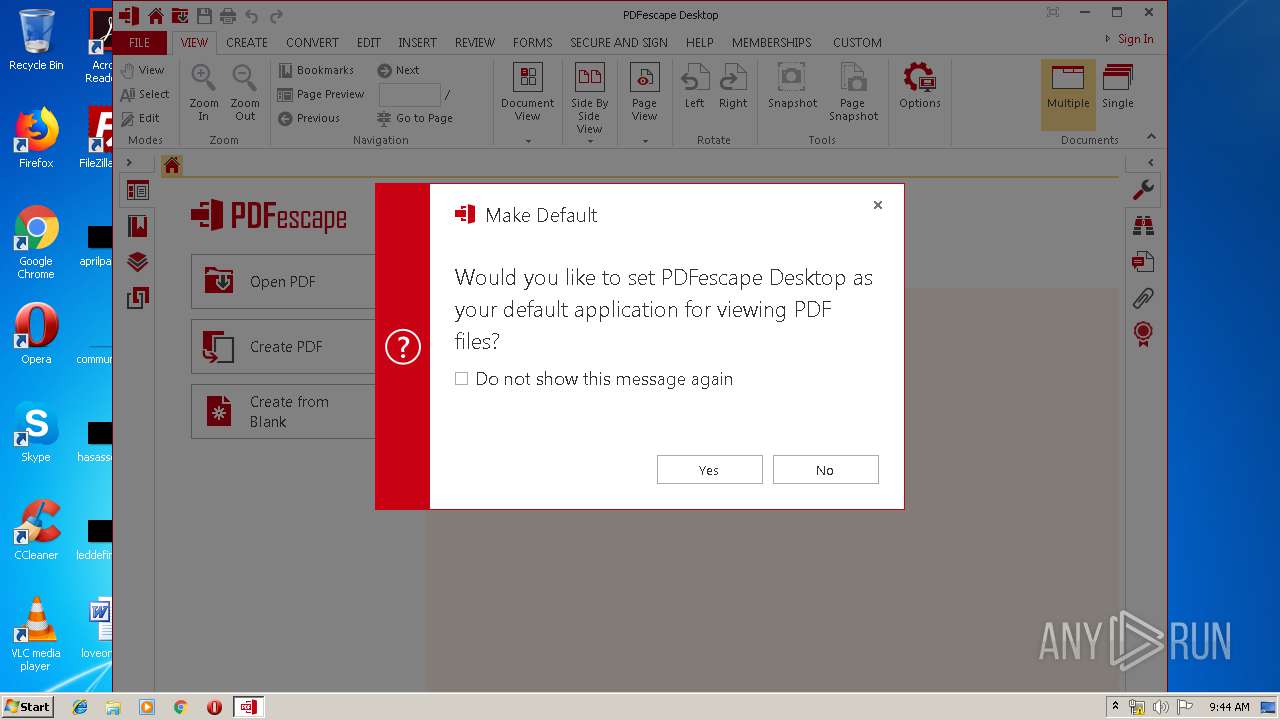This screenshot has width=1280, height=720.
Task: Click Create from Blank button
Action: [x=283, y=411]
